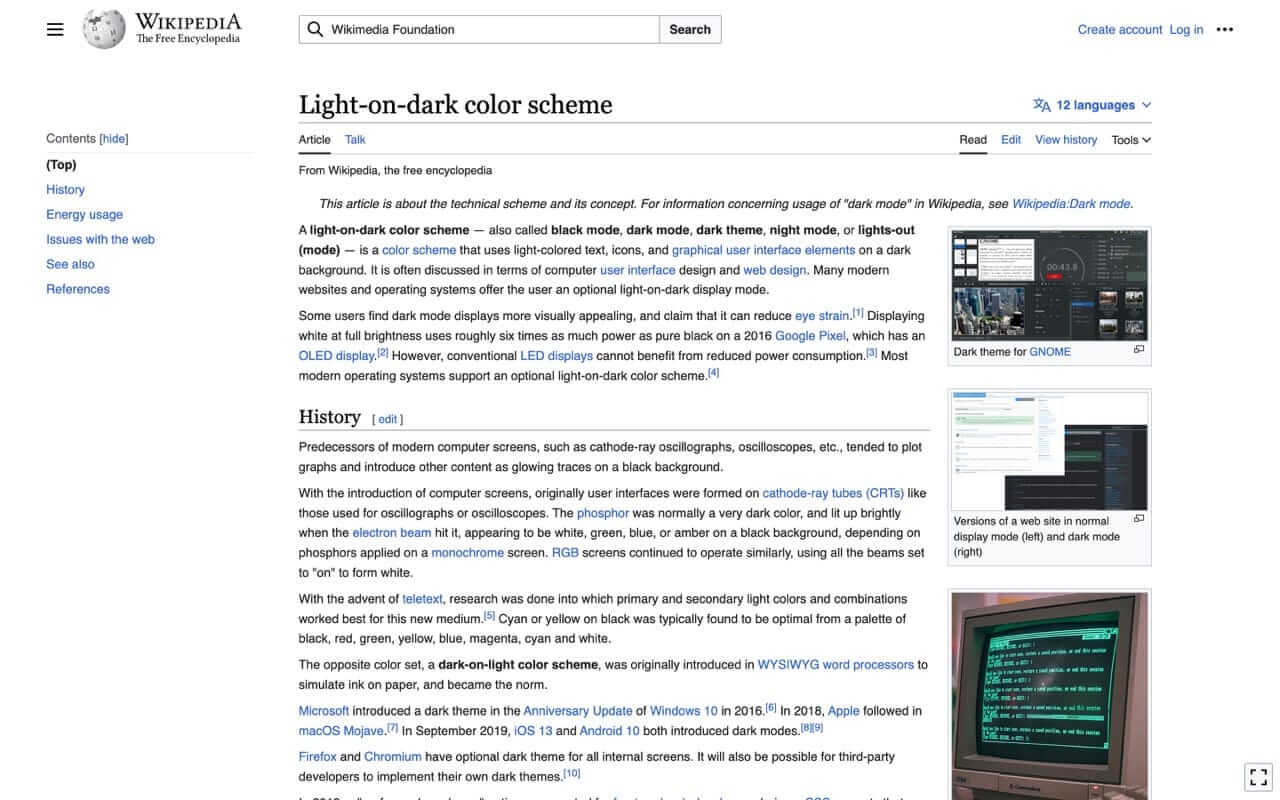Open the Apple link
The height and width of the screenshot is (800, 1280).
click(844, 711)
